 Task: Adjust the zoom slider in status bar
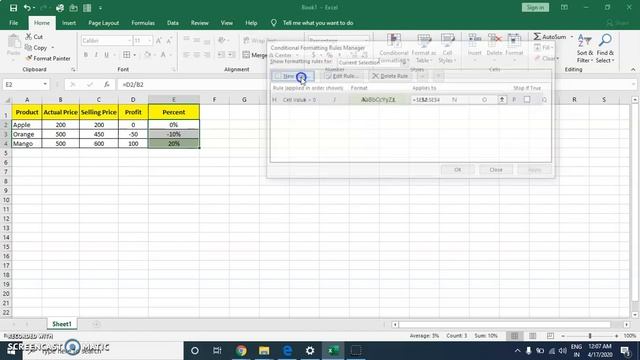coord(590,336)
